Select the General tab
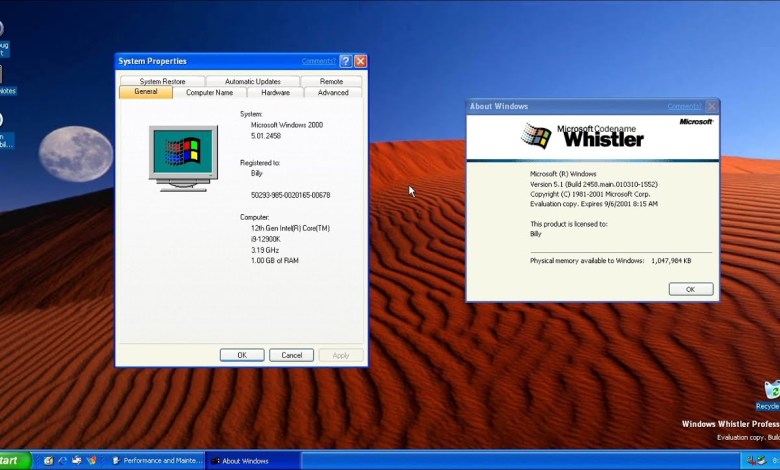This screenshot has width=780, height=470. tap(146, 92)
